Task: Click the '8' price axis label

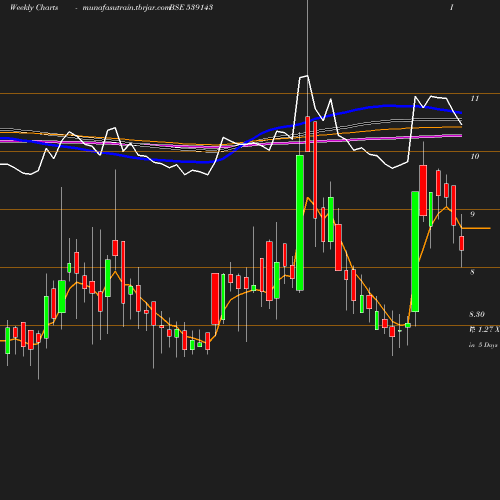Action: (472, 272)
